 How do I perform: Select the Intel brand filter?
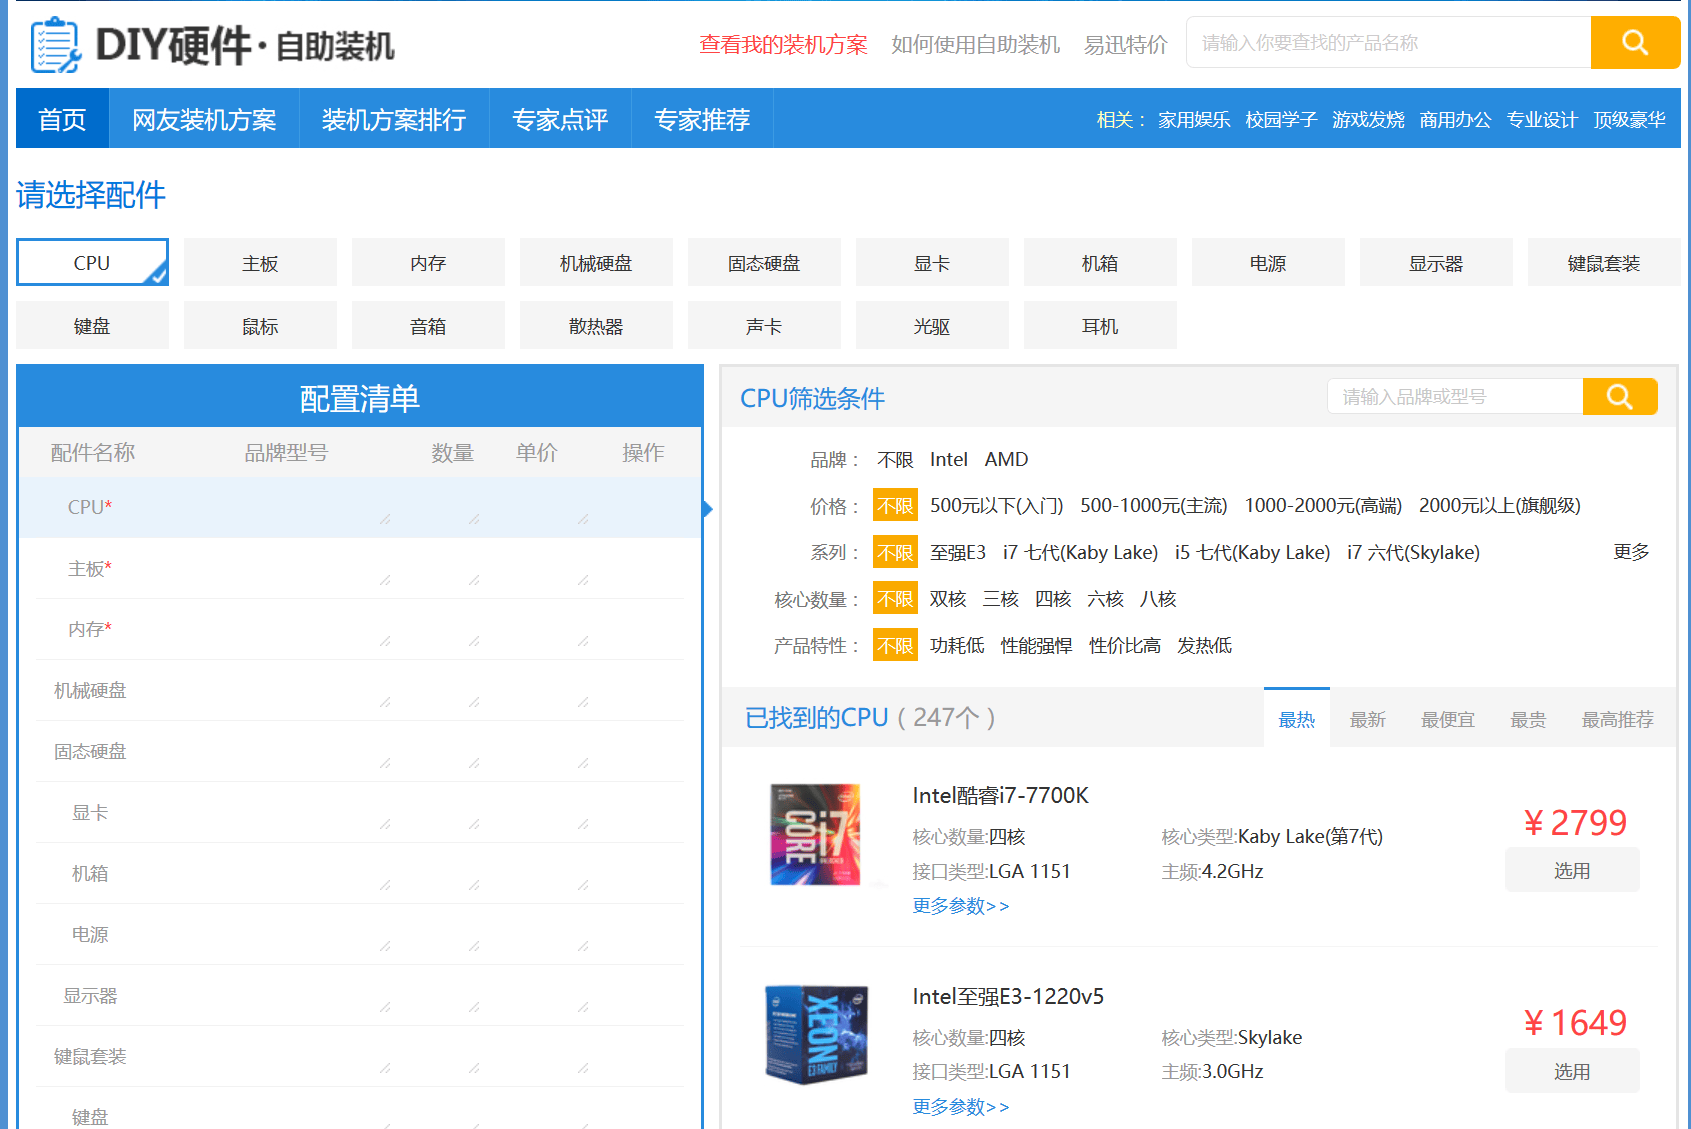coord(949,459)
